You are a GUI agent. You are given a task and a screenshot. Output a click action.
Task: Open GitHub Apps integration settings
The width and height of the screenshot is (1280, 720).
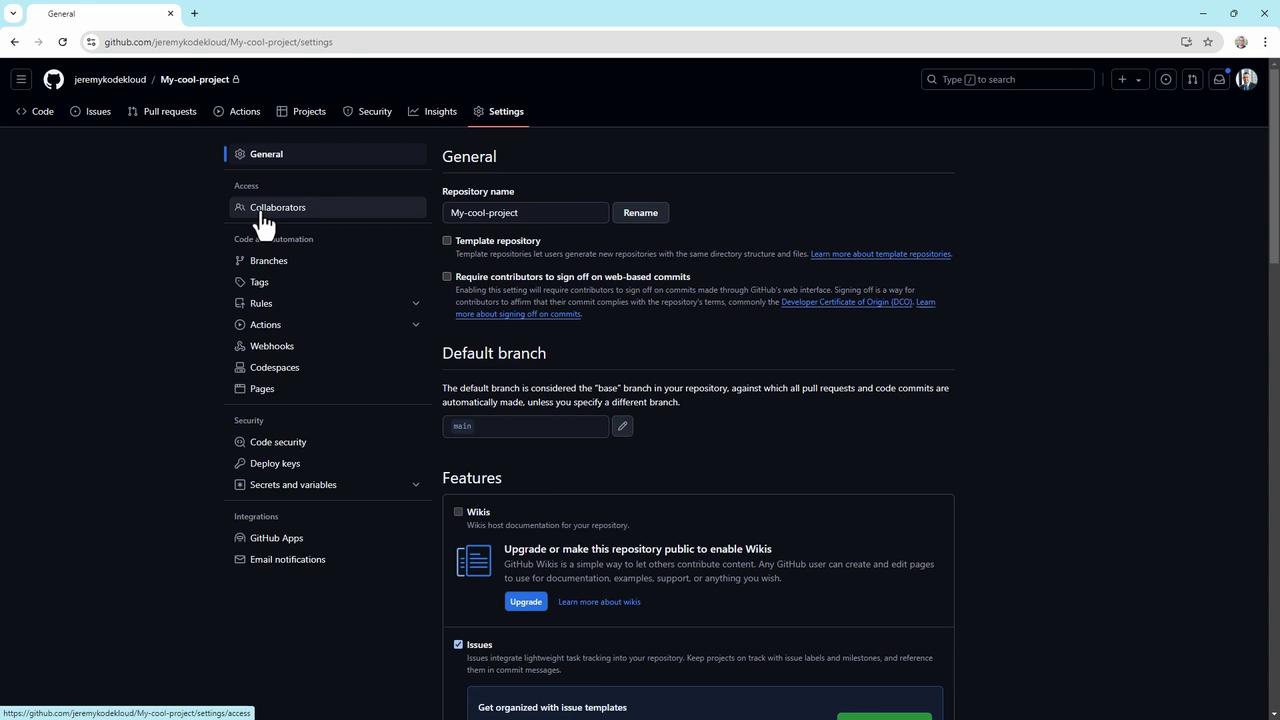coord(329,538)
